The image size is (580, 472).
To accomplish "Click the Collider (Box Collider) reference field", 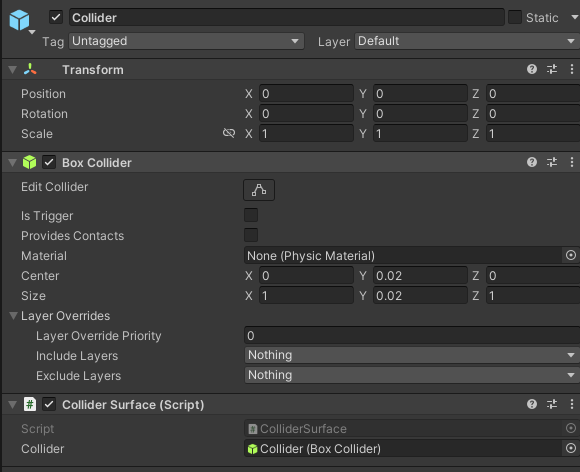I will point(403,449).
